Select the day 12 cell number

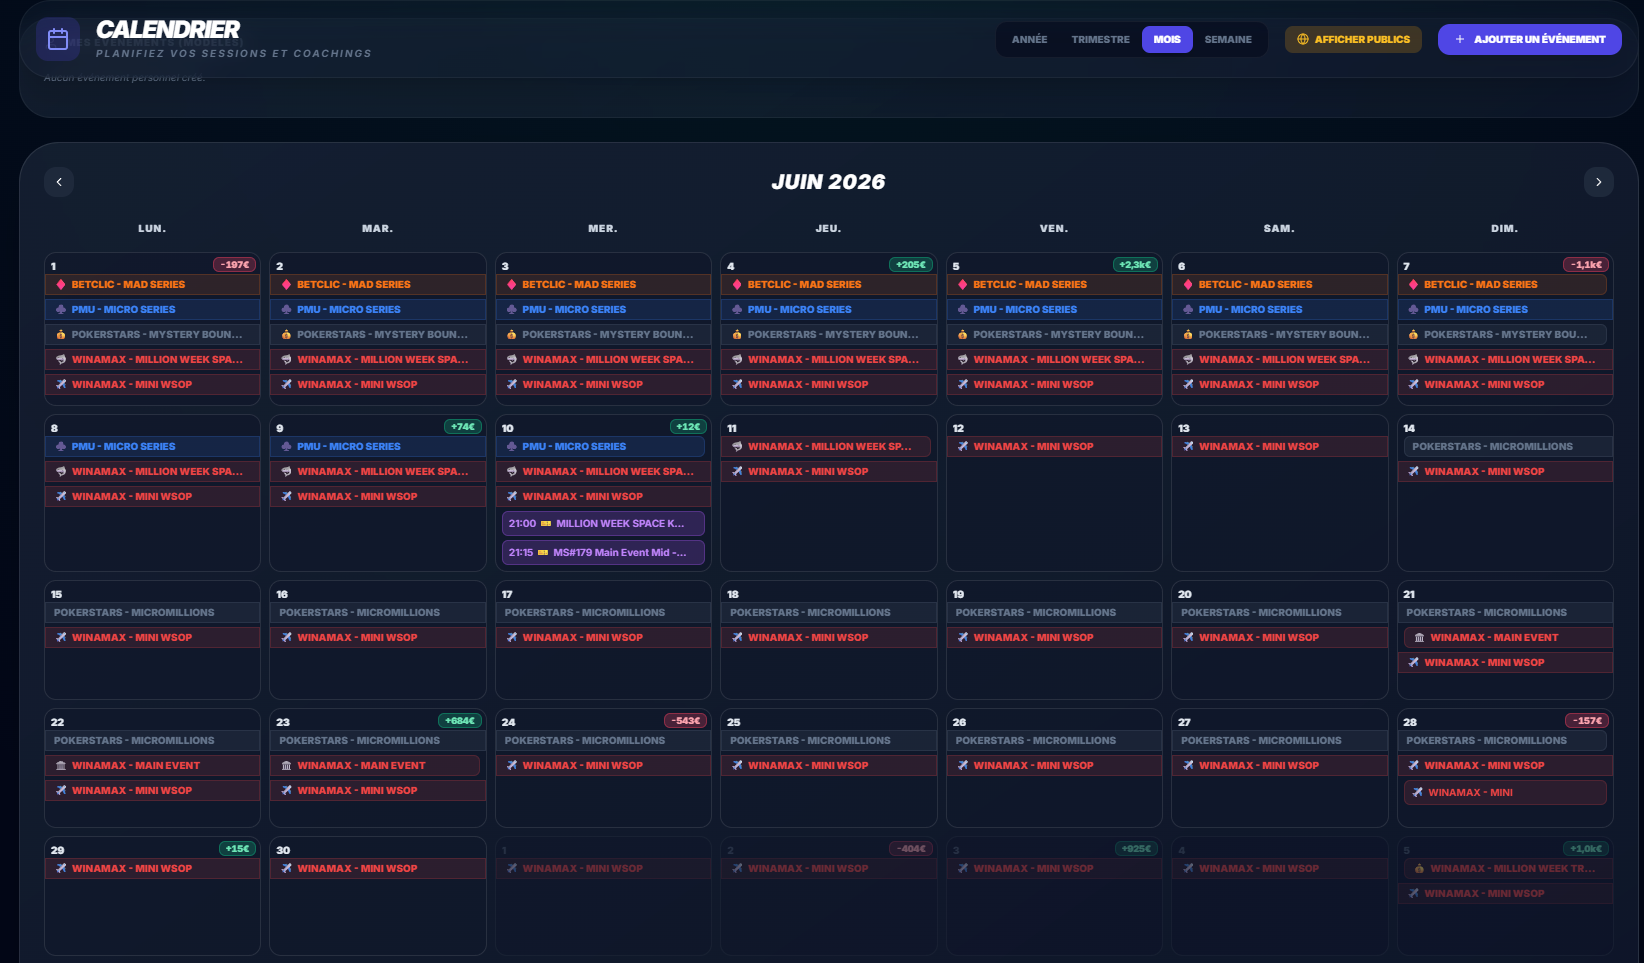tap(958, 428)
